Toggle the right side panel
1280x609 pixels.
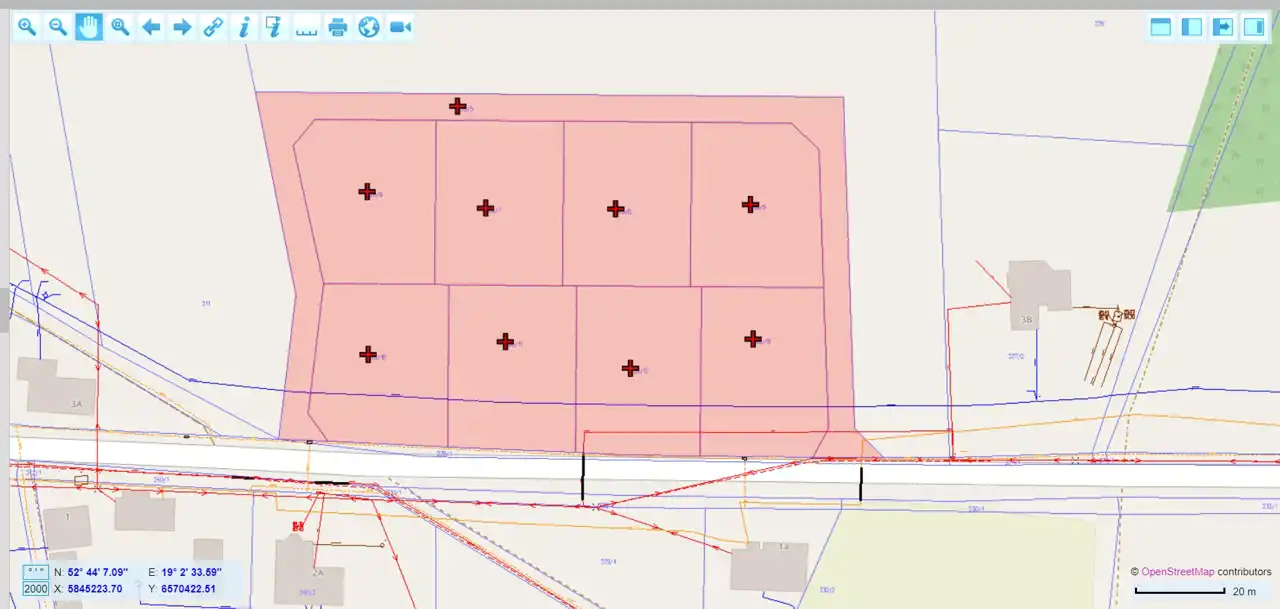1253,27
